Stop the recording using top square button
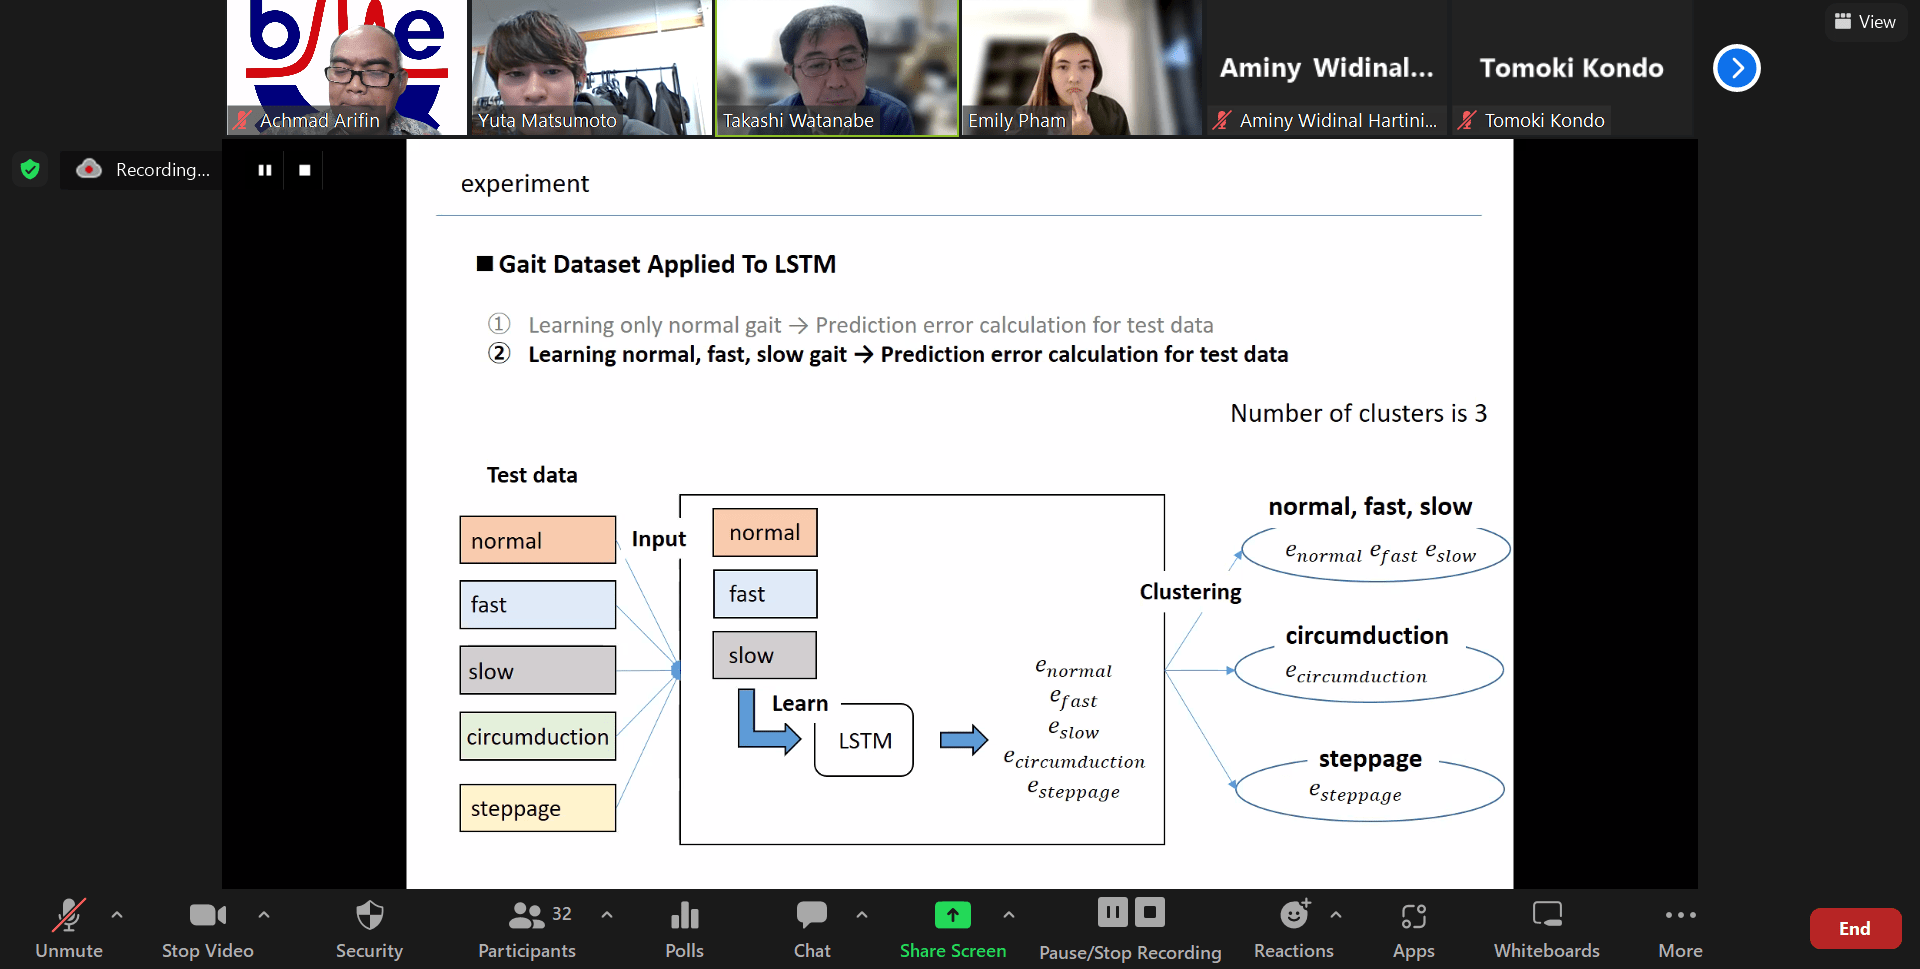 coord(305,170)
